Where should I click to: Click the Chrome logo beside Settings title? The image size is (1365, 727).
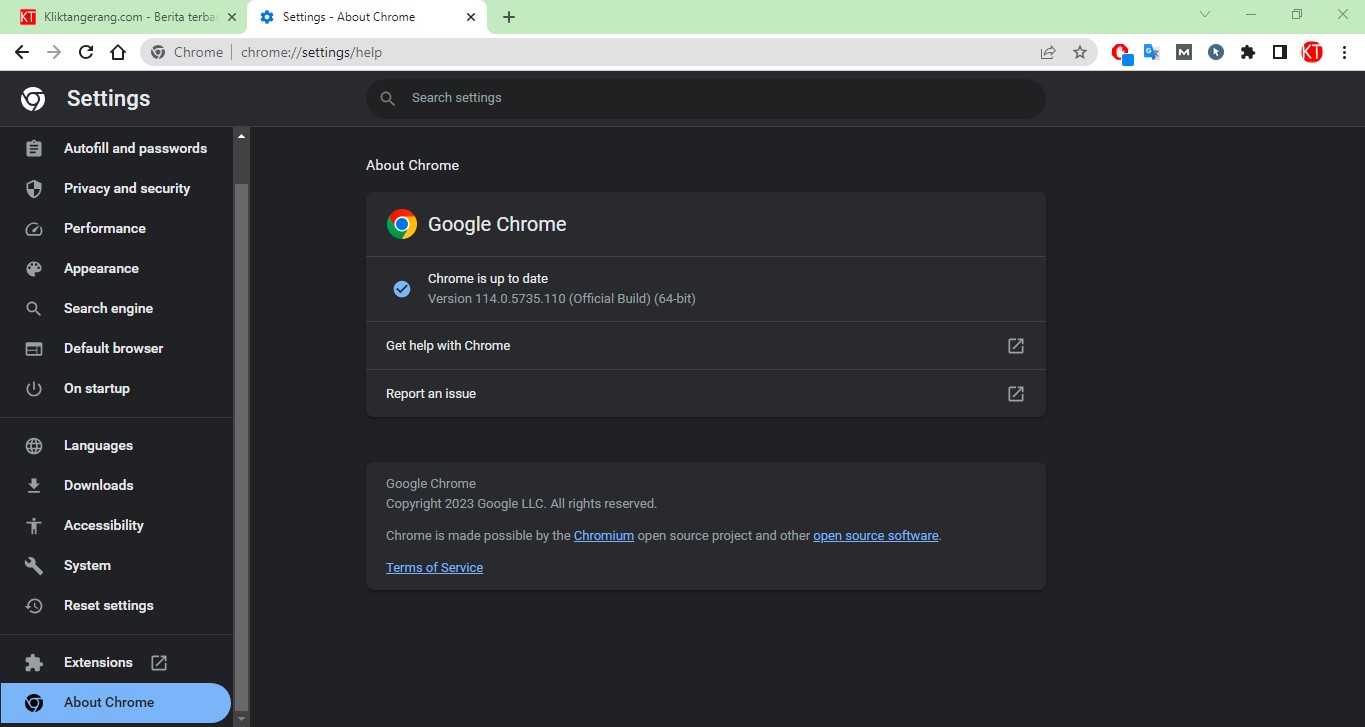click(x=33, y=98)
